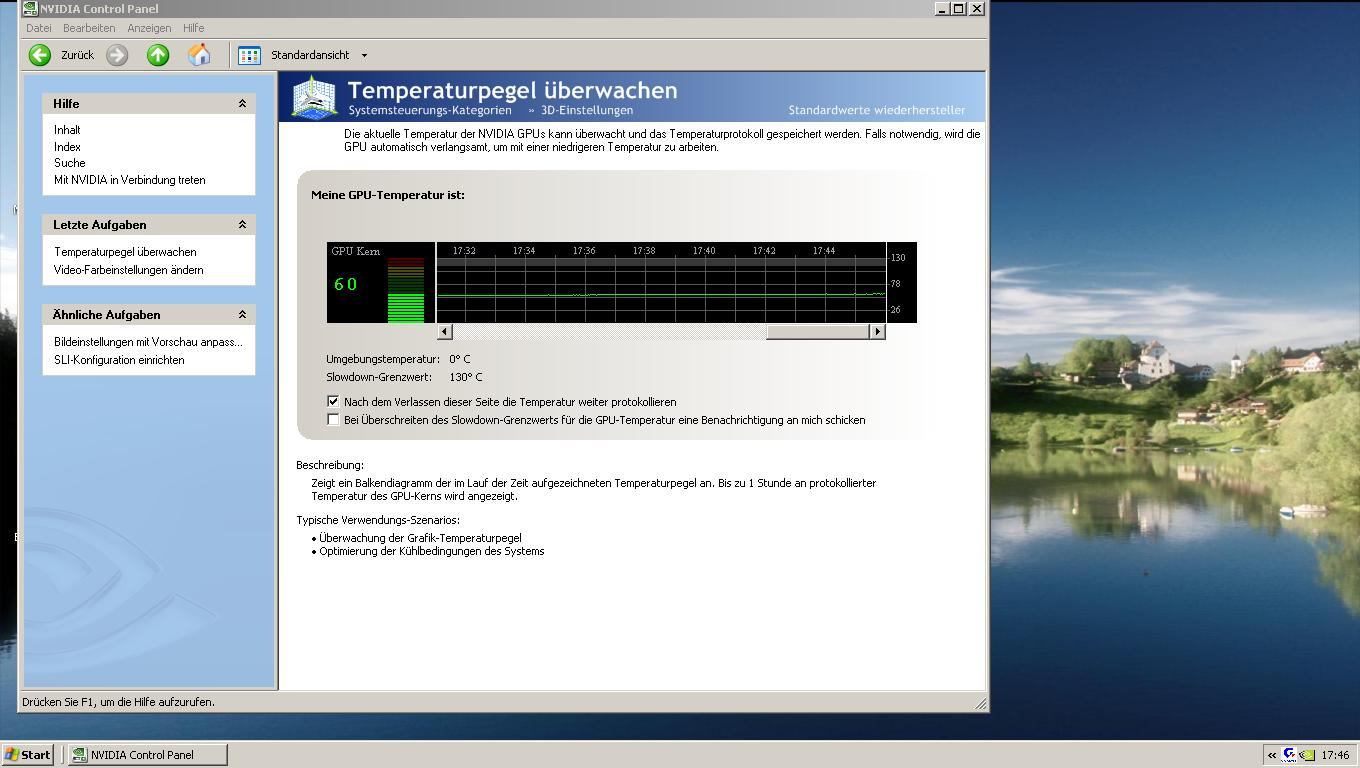
Task: Click the 3D-Einstellungen breadcrumb
Action: coord(587,110)
